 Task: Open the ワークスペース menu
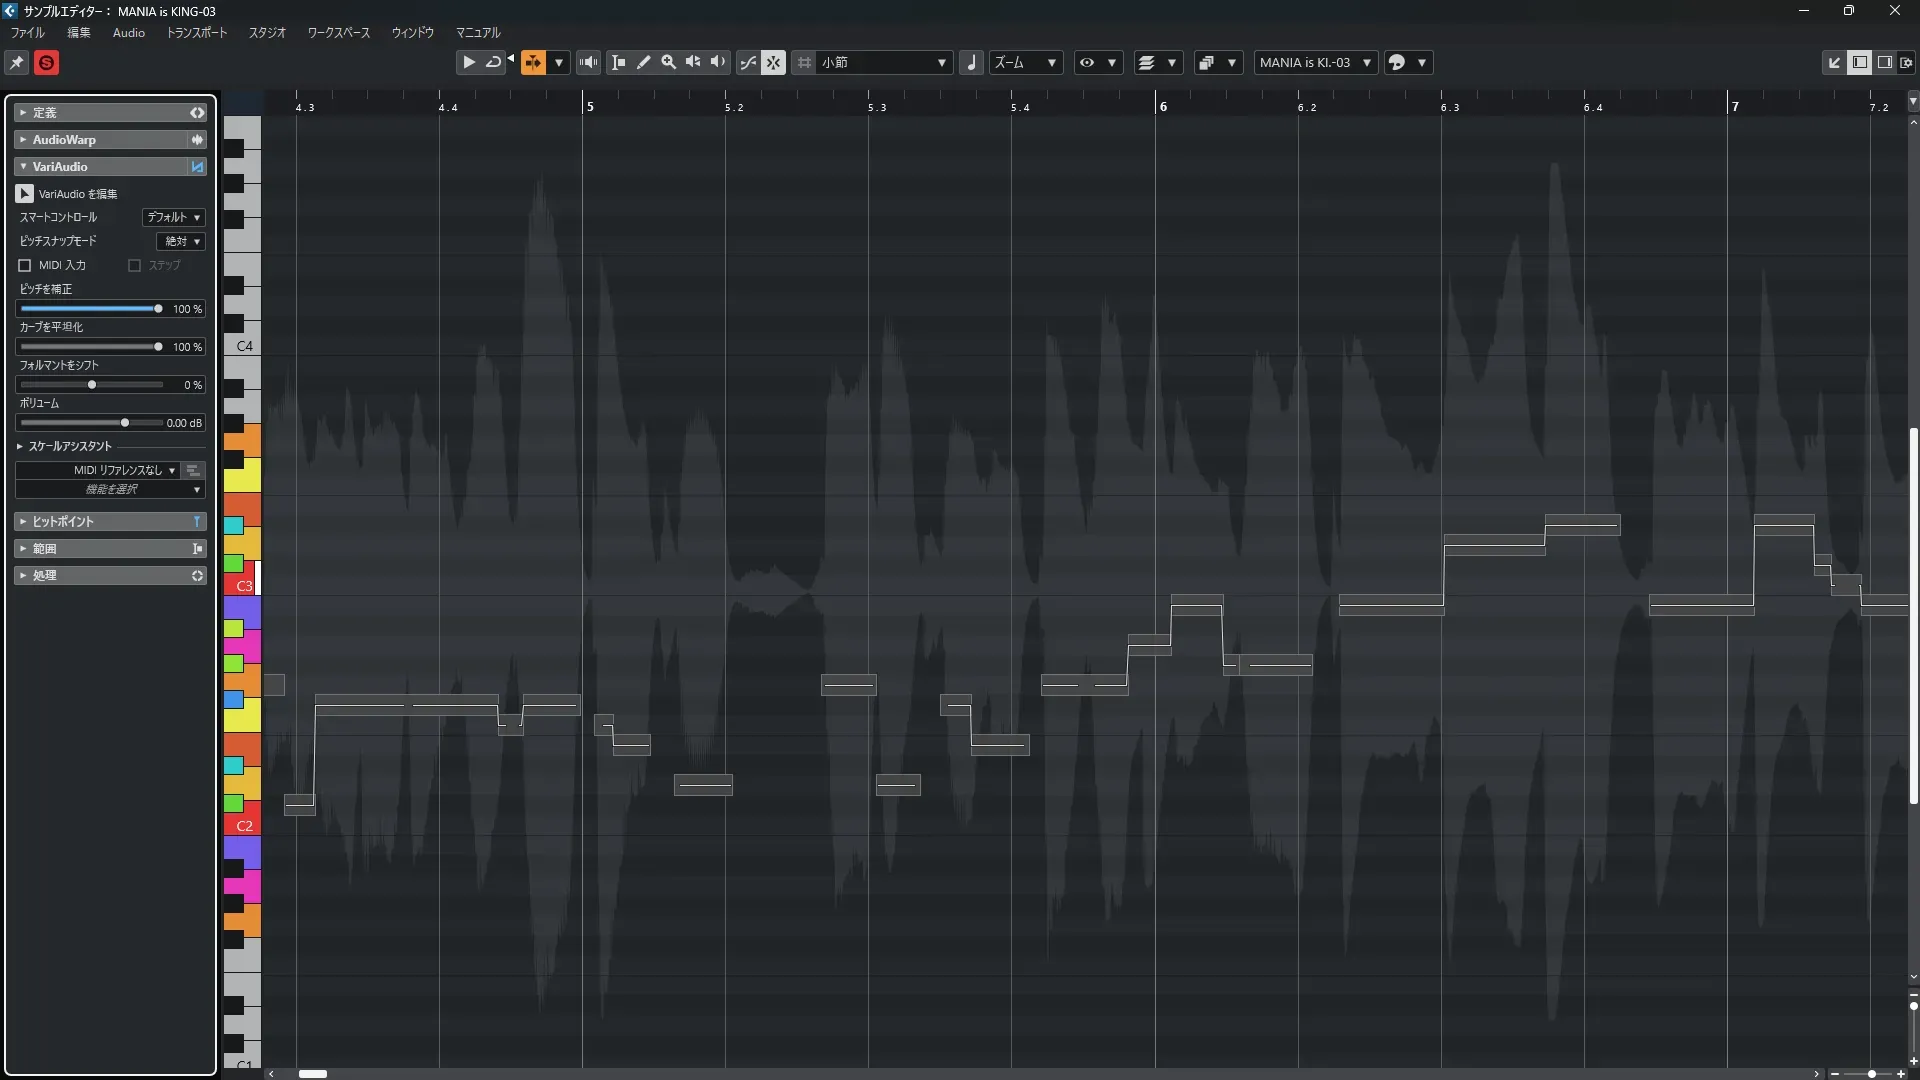[338, 33]
